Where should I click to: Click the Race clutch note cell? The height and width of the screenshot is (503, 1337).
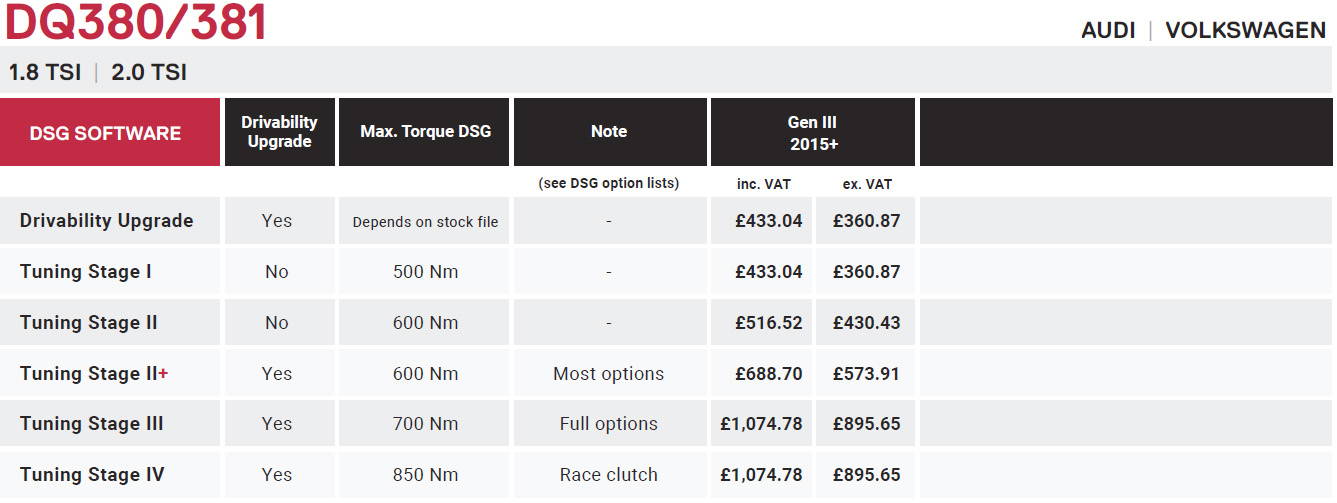pos(609,475)
